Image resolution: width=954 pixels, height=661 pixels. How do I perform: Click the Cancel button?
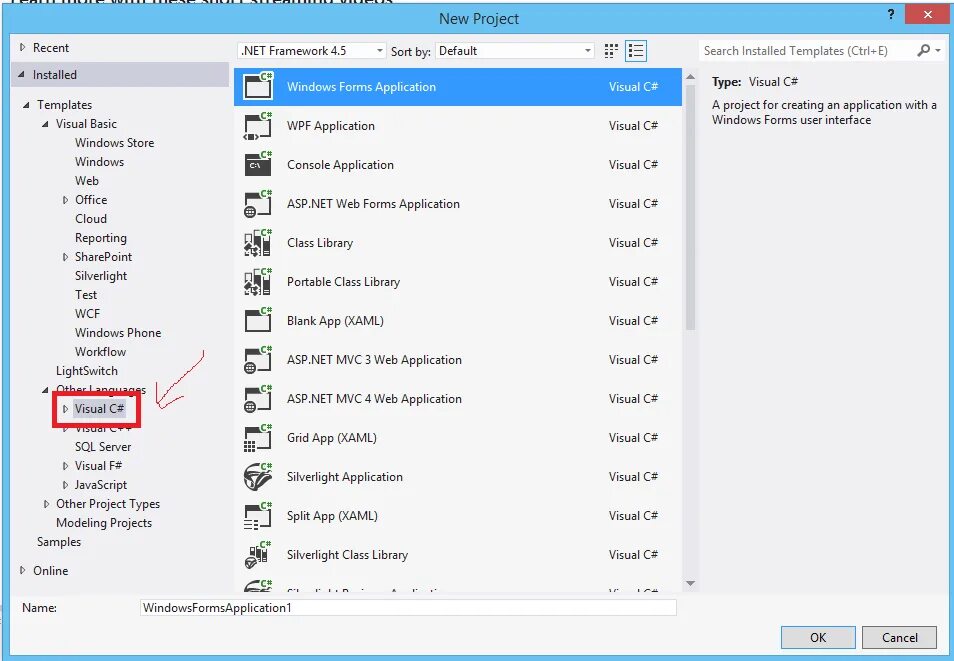point(899,637)
